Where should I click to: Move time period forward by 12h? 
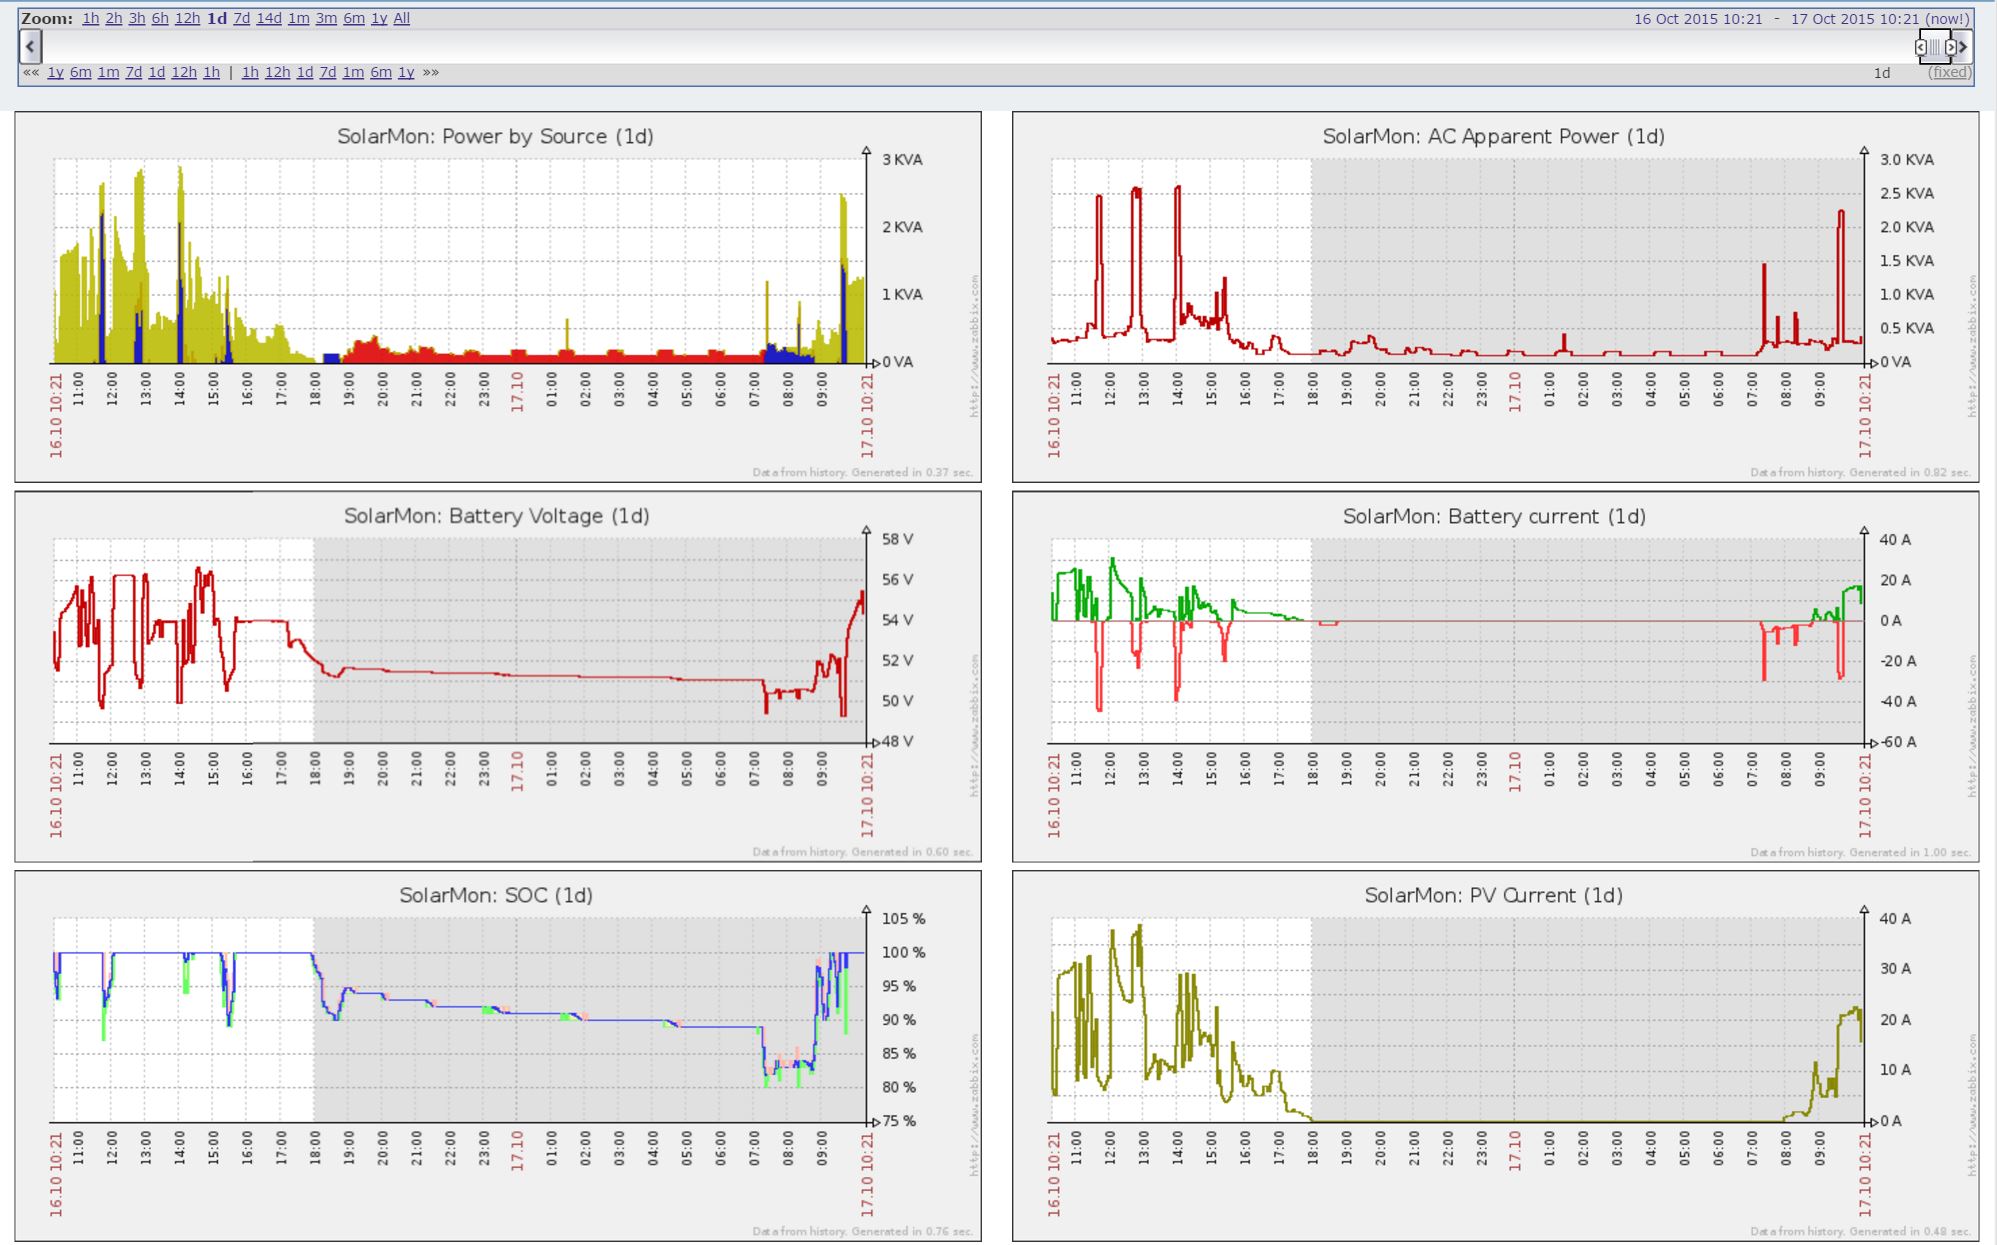pos(277,72)
